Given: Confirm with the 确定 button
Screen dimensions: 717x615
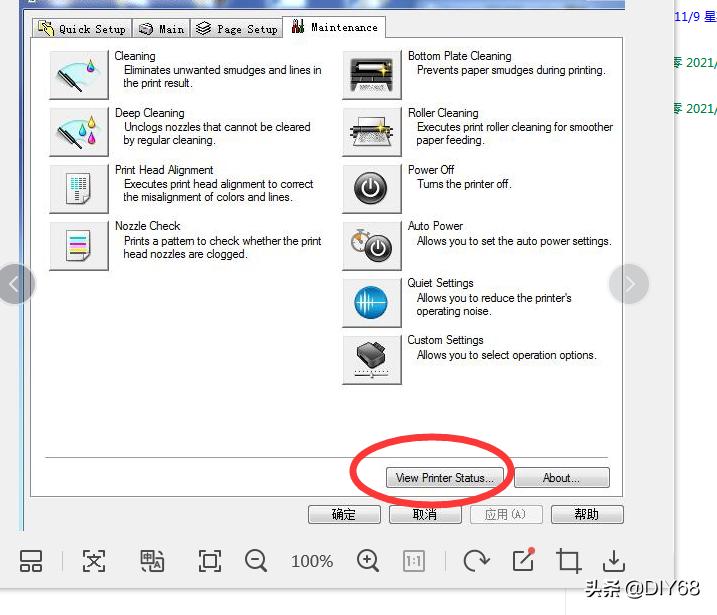Looking at the screenshot, I should (344, 514).
